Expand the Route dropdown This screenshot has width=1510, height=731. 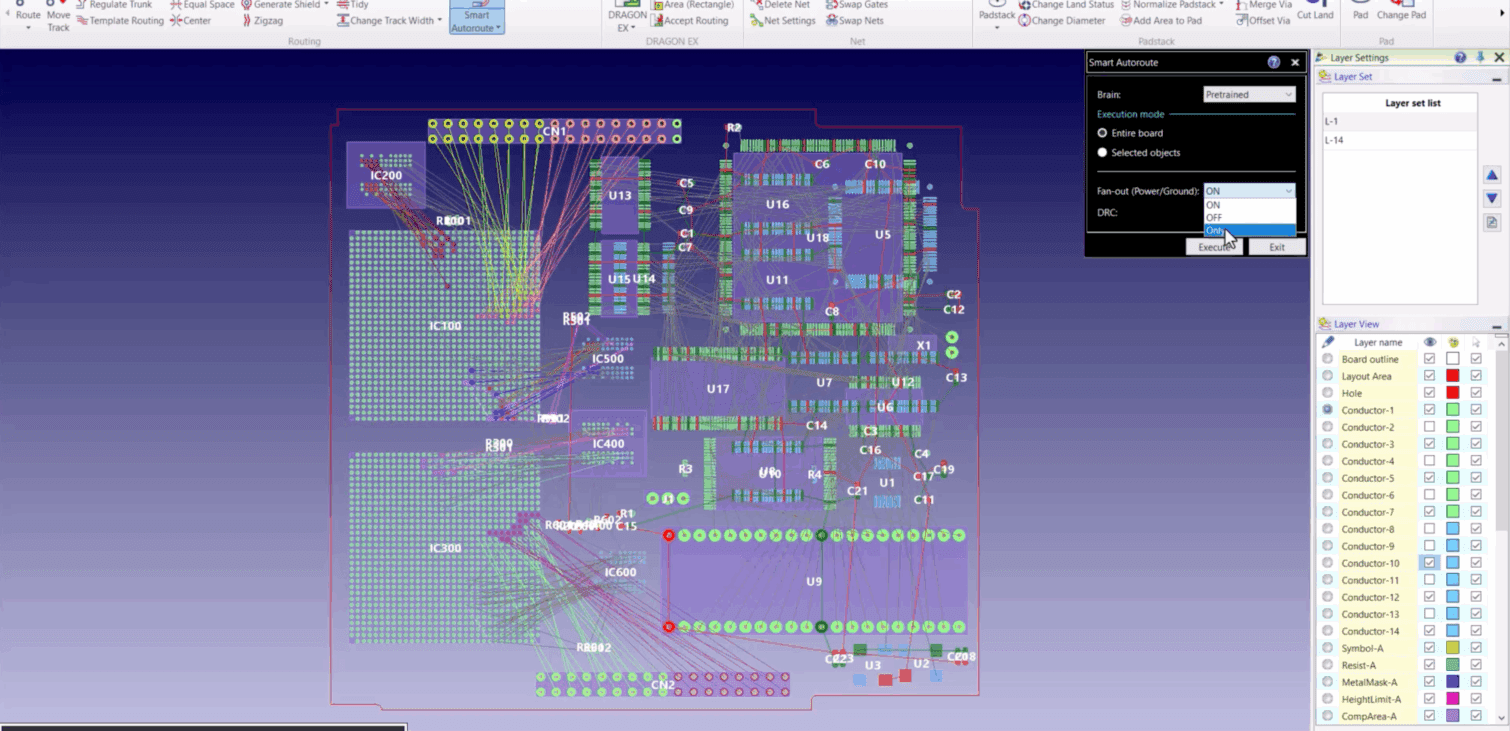(x=28, y=28)
